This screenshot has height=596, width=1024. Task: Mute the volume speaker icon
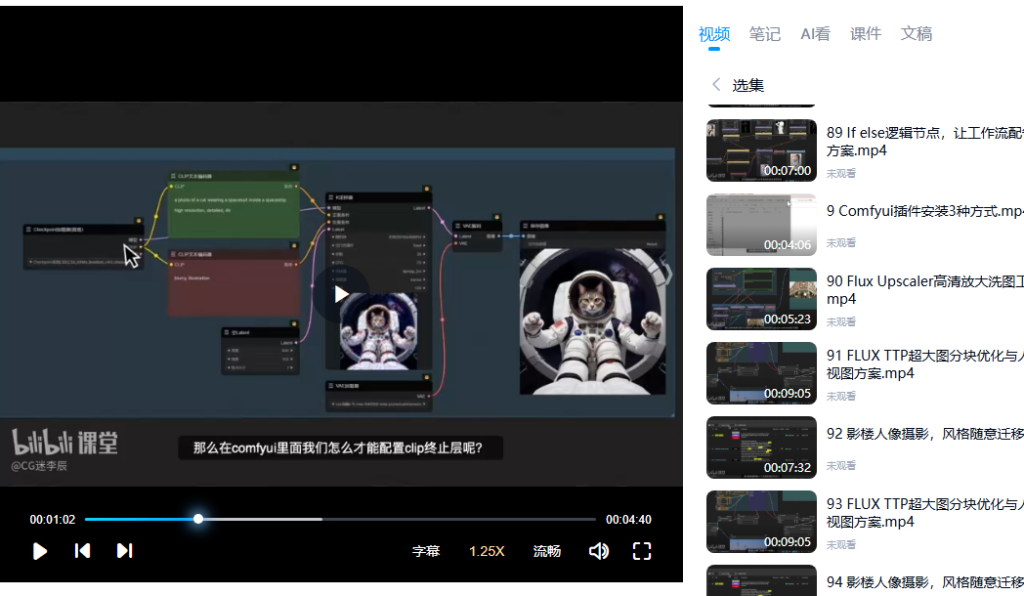[x=598, y=551]
